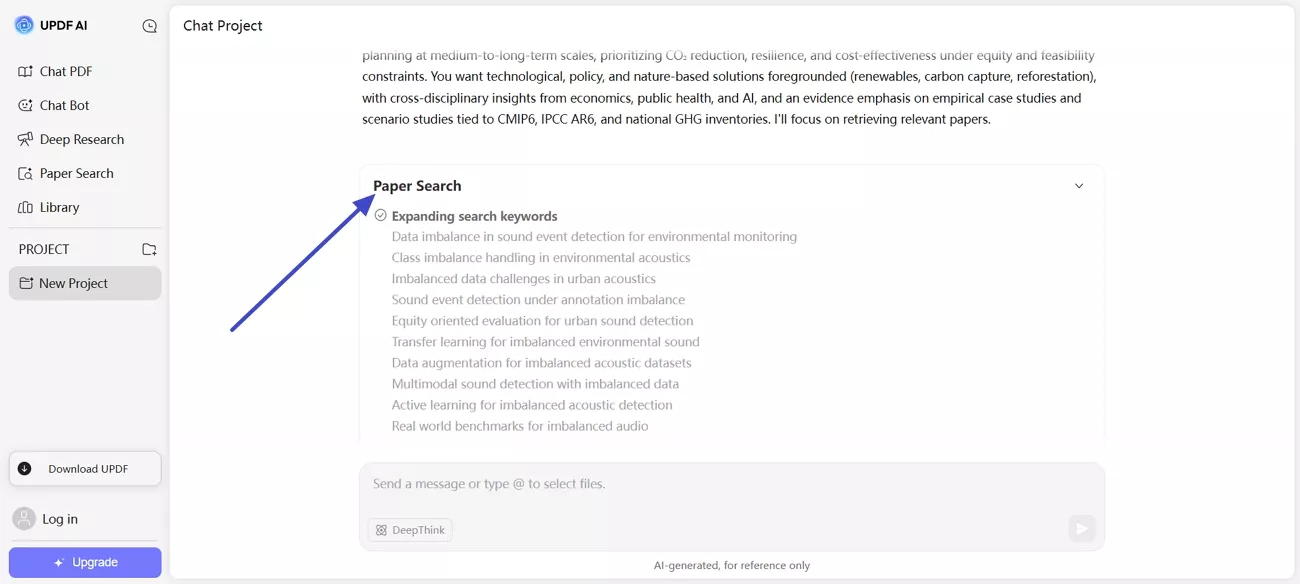Toggle the DeepThink mode
Image resolution: width=1300 pixels, height=584 pixels.
tap(410, 530)
